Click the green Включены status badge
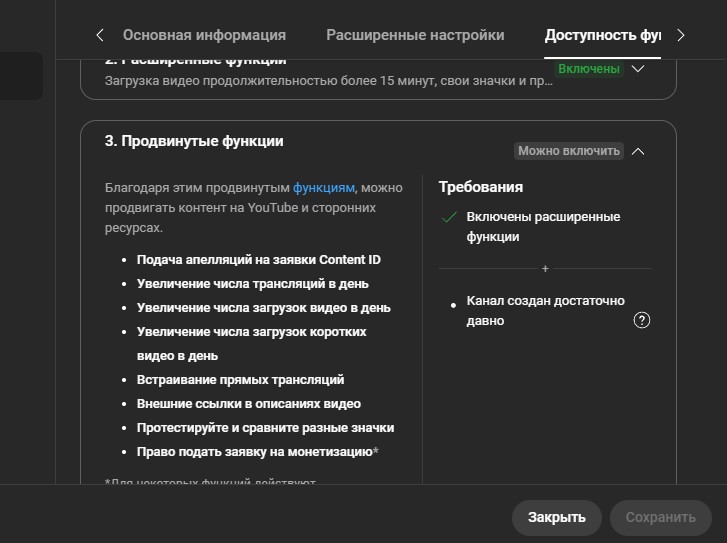727x543 pixels. (x=588, y=69)
